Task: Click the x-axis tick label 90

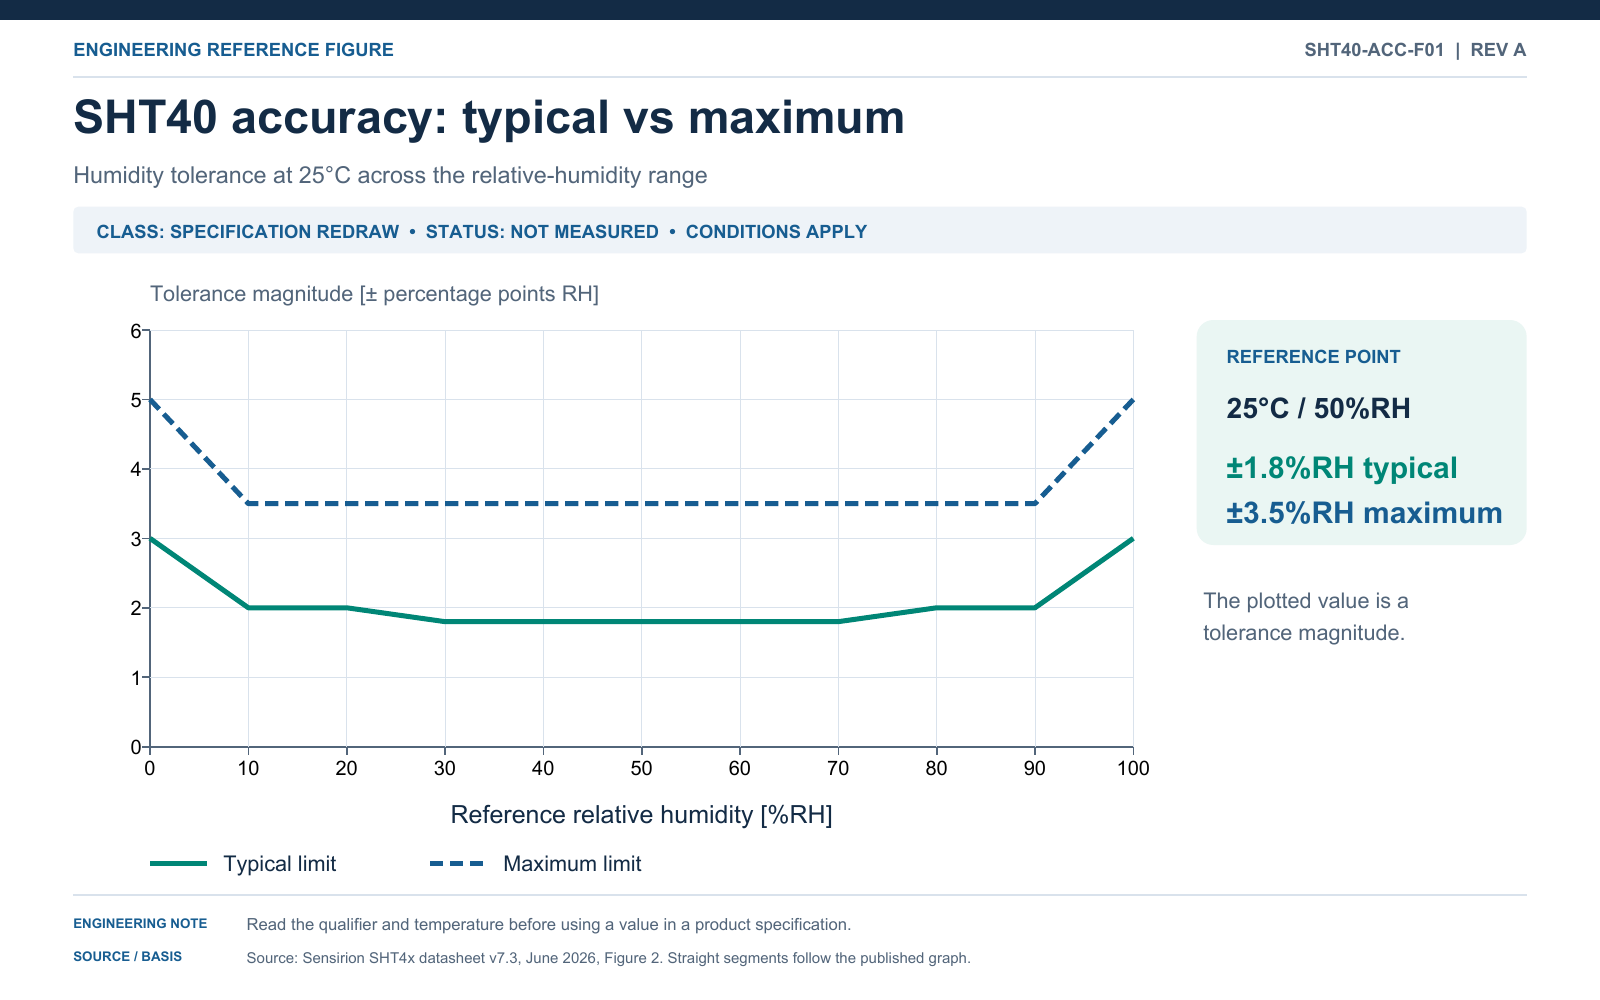Action: 1035,768
